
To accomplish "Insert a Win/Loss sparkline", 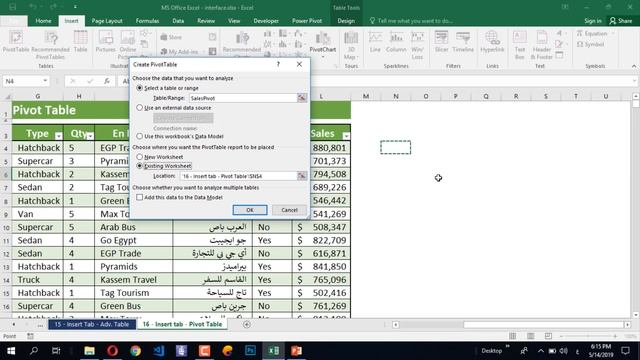I will tap(417, 44).
